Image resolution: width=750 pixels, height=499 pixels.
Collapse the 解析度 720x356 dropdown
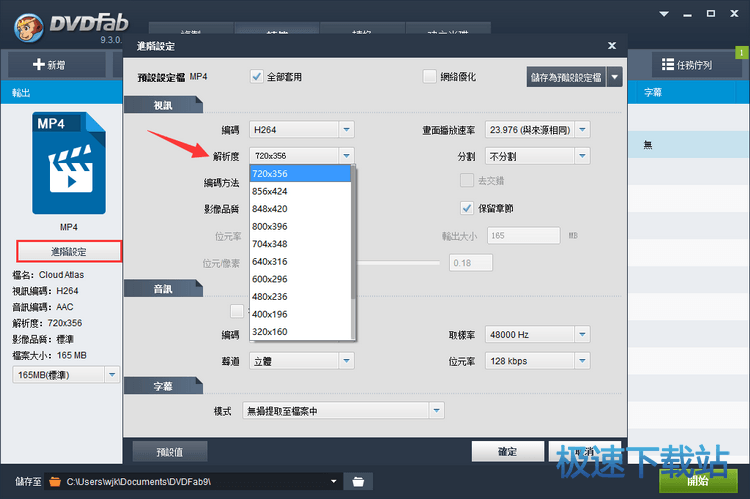point(346,156)
